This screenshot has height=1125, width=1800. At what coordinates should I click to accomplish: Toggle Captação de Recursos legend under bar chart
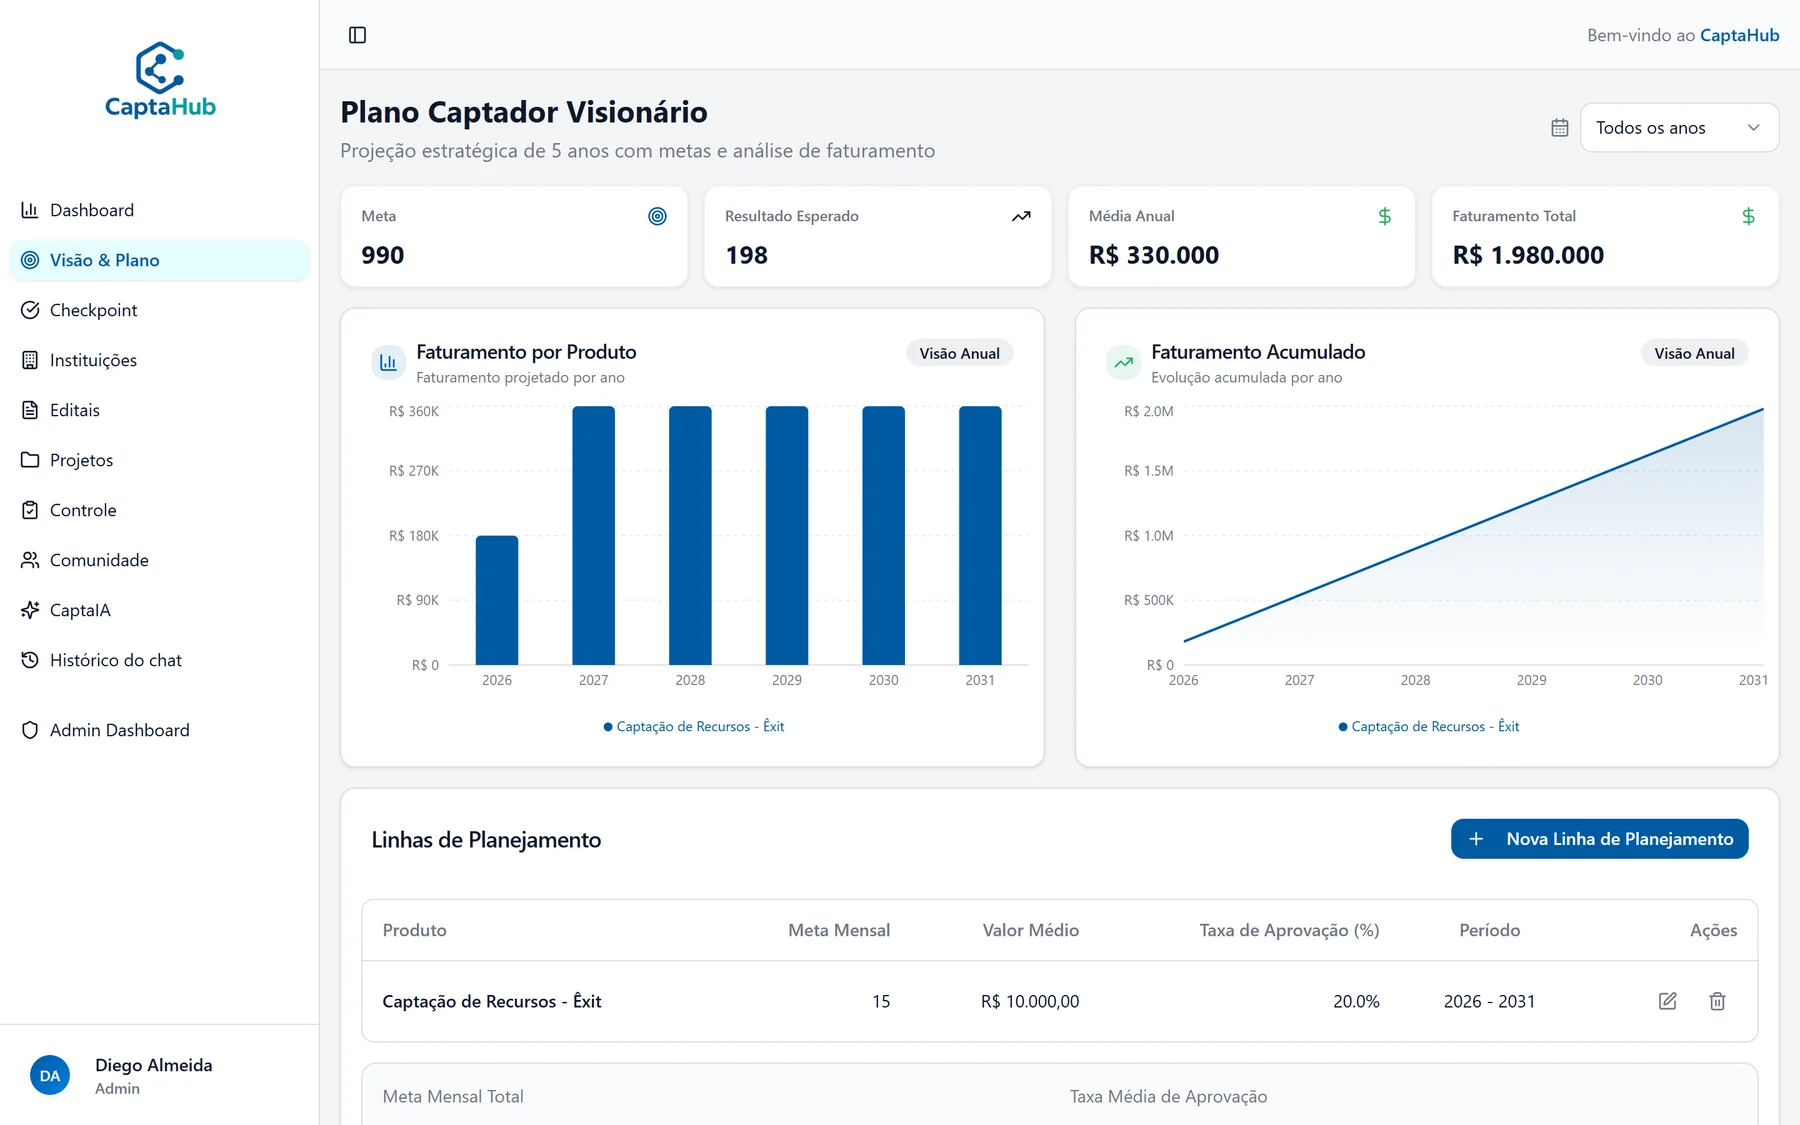click(693, 727)
